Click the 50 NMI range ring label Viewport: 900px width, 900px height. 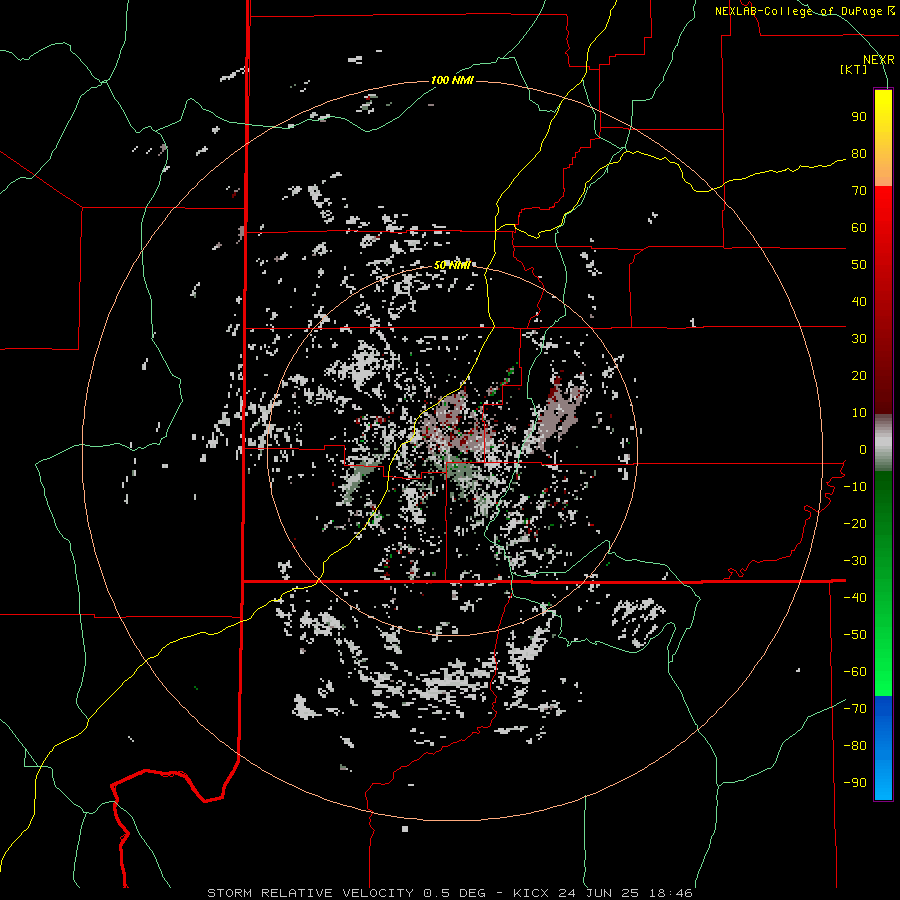tap(452, 265)
